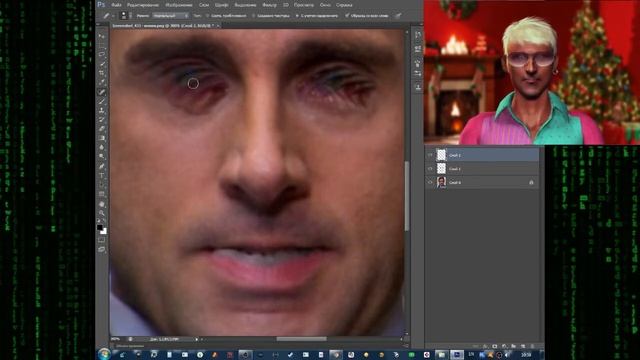Click the foreground color swatch
The image size is (640, 360).
(100, 227)
